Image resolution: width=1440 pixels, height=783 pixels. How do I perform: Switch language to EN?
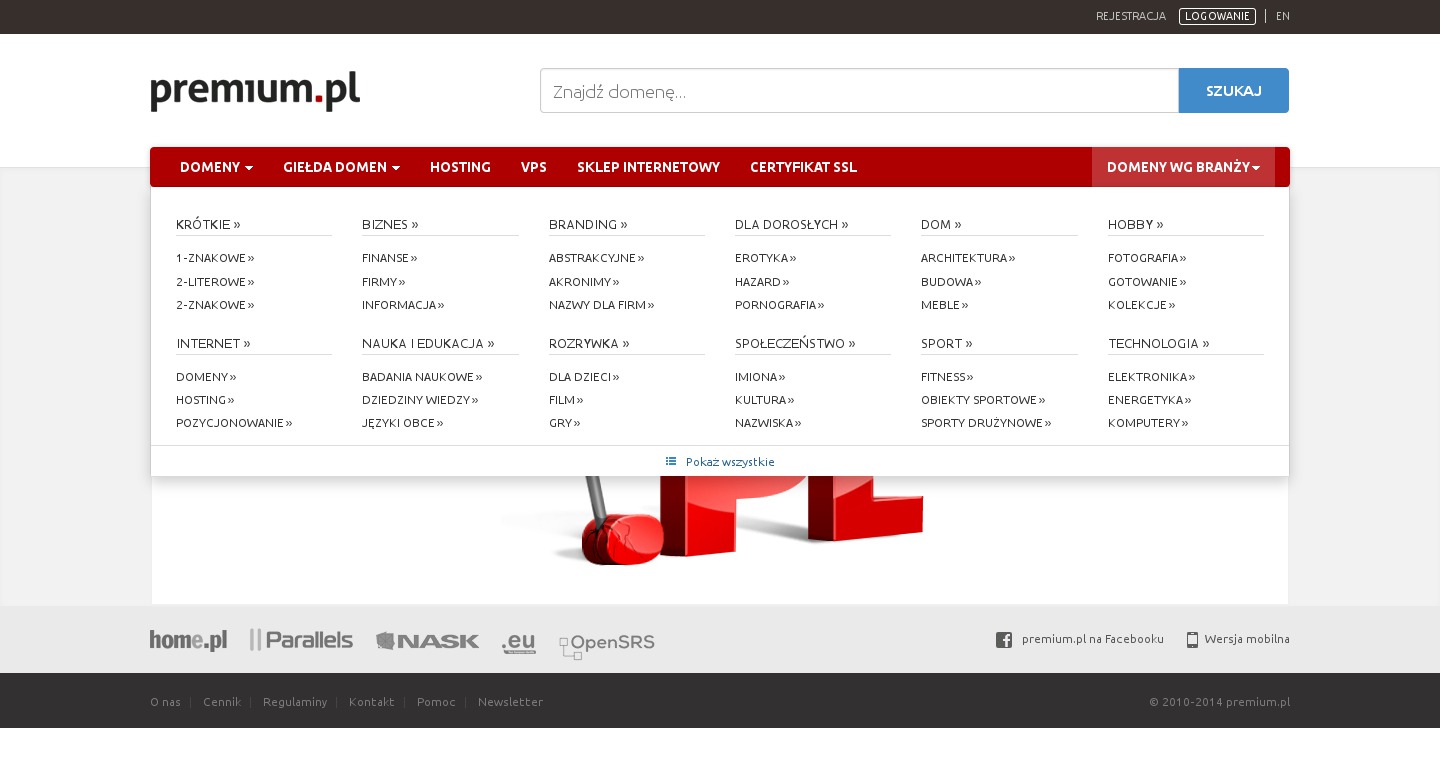(x=1283, y=16)
